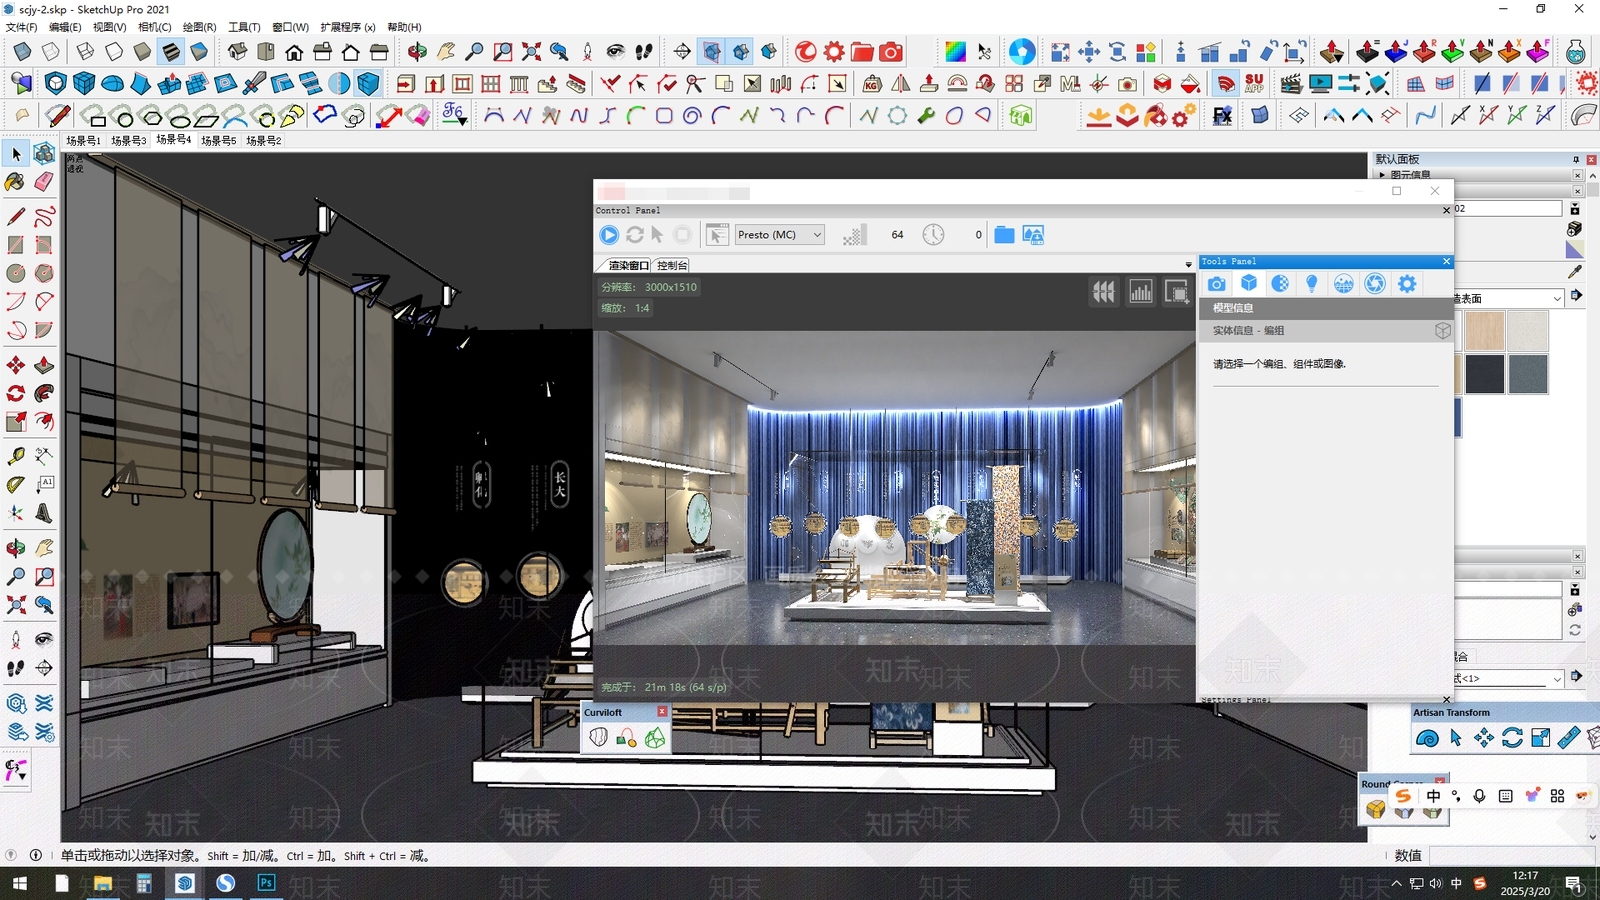Choose the Rotate tool
The image size is (1600, 900).
coord(16,393)
